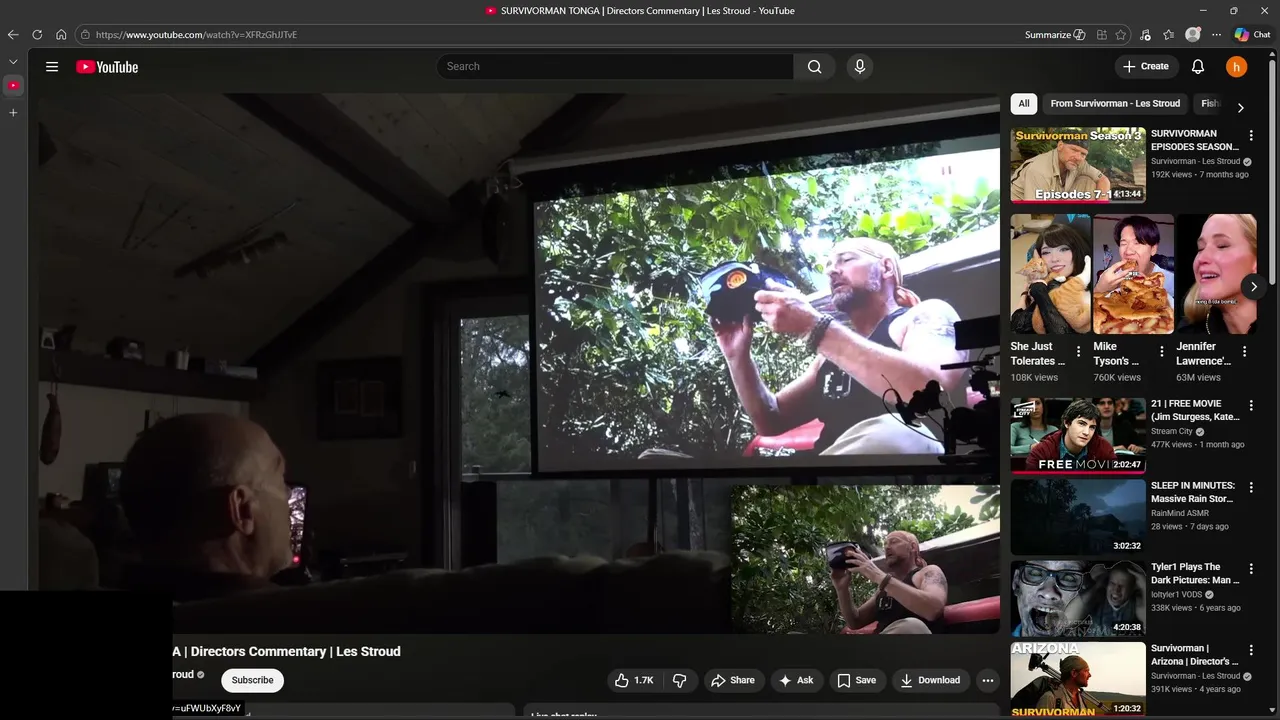Like the video with the 1.7K thumbs-up

(634, 680)
